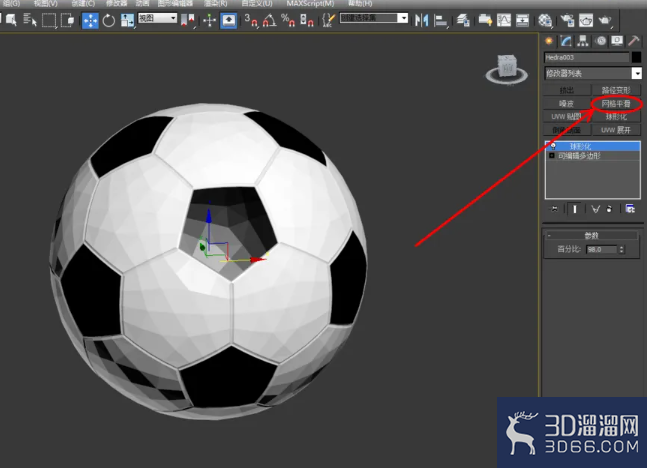Screen dimensions: 647x468
Task: Toggle the Graphite ribbon icon
Action: [485, 20]
